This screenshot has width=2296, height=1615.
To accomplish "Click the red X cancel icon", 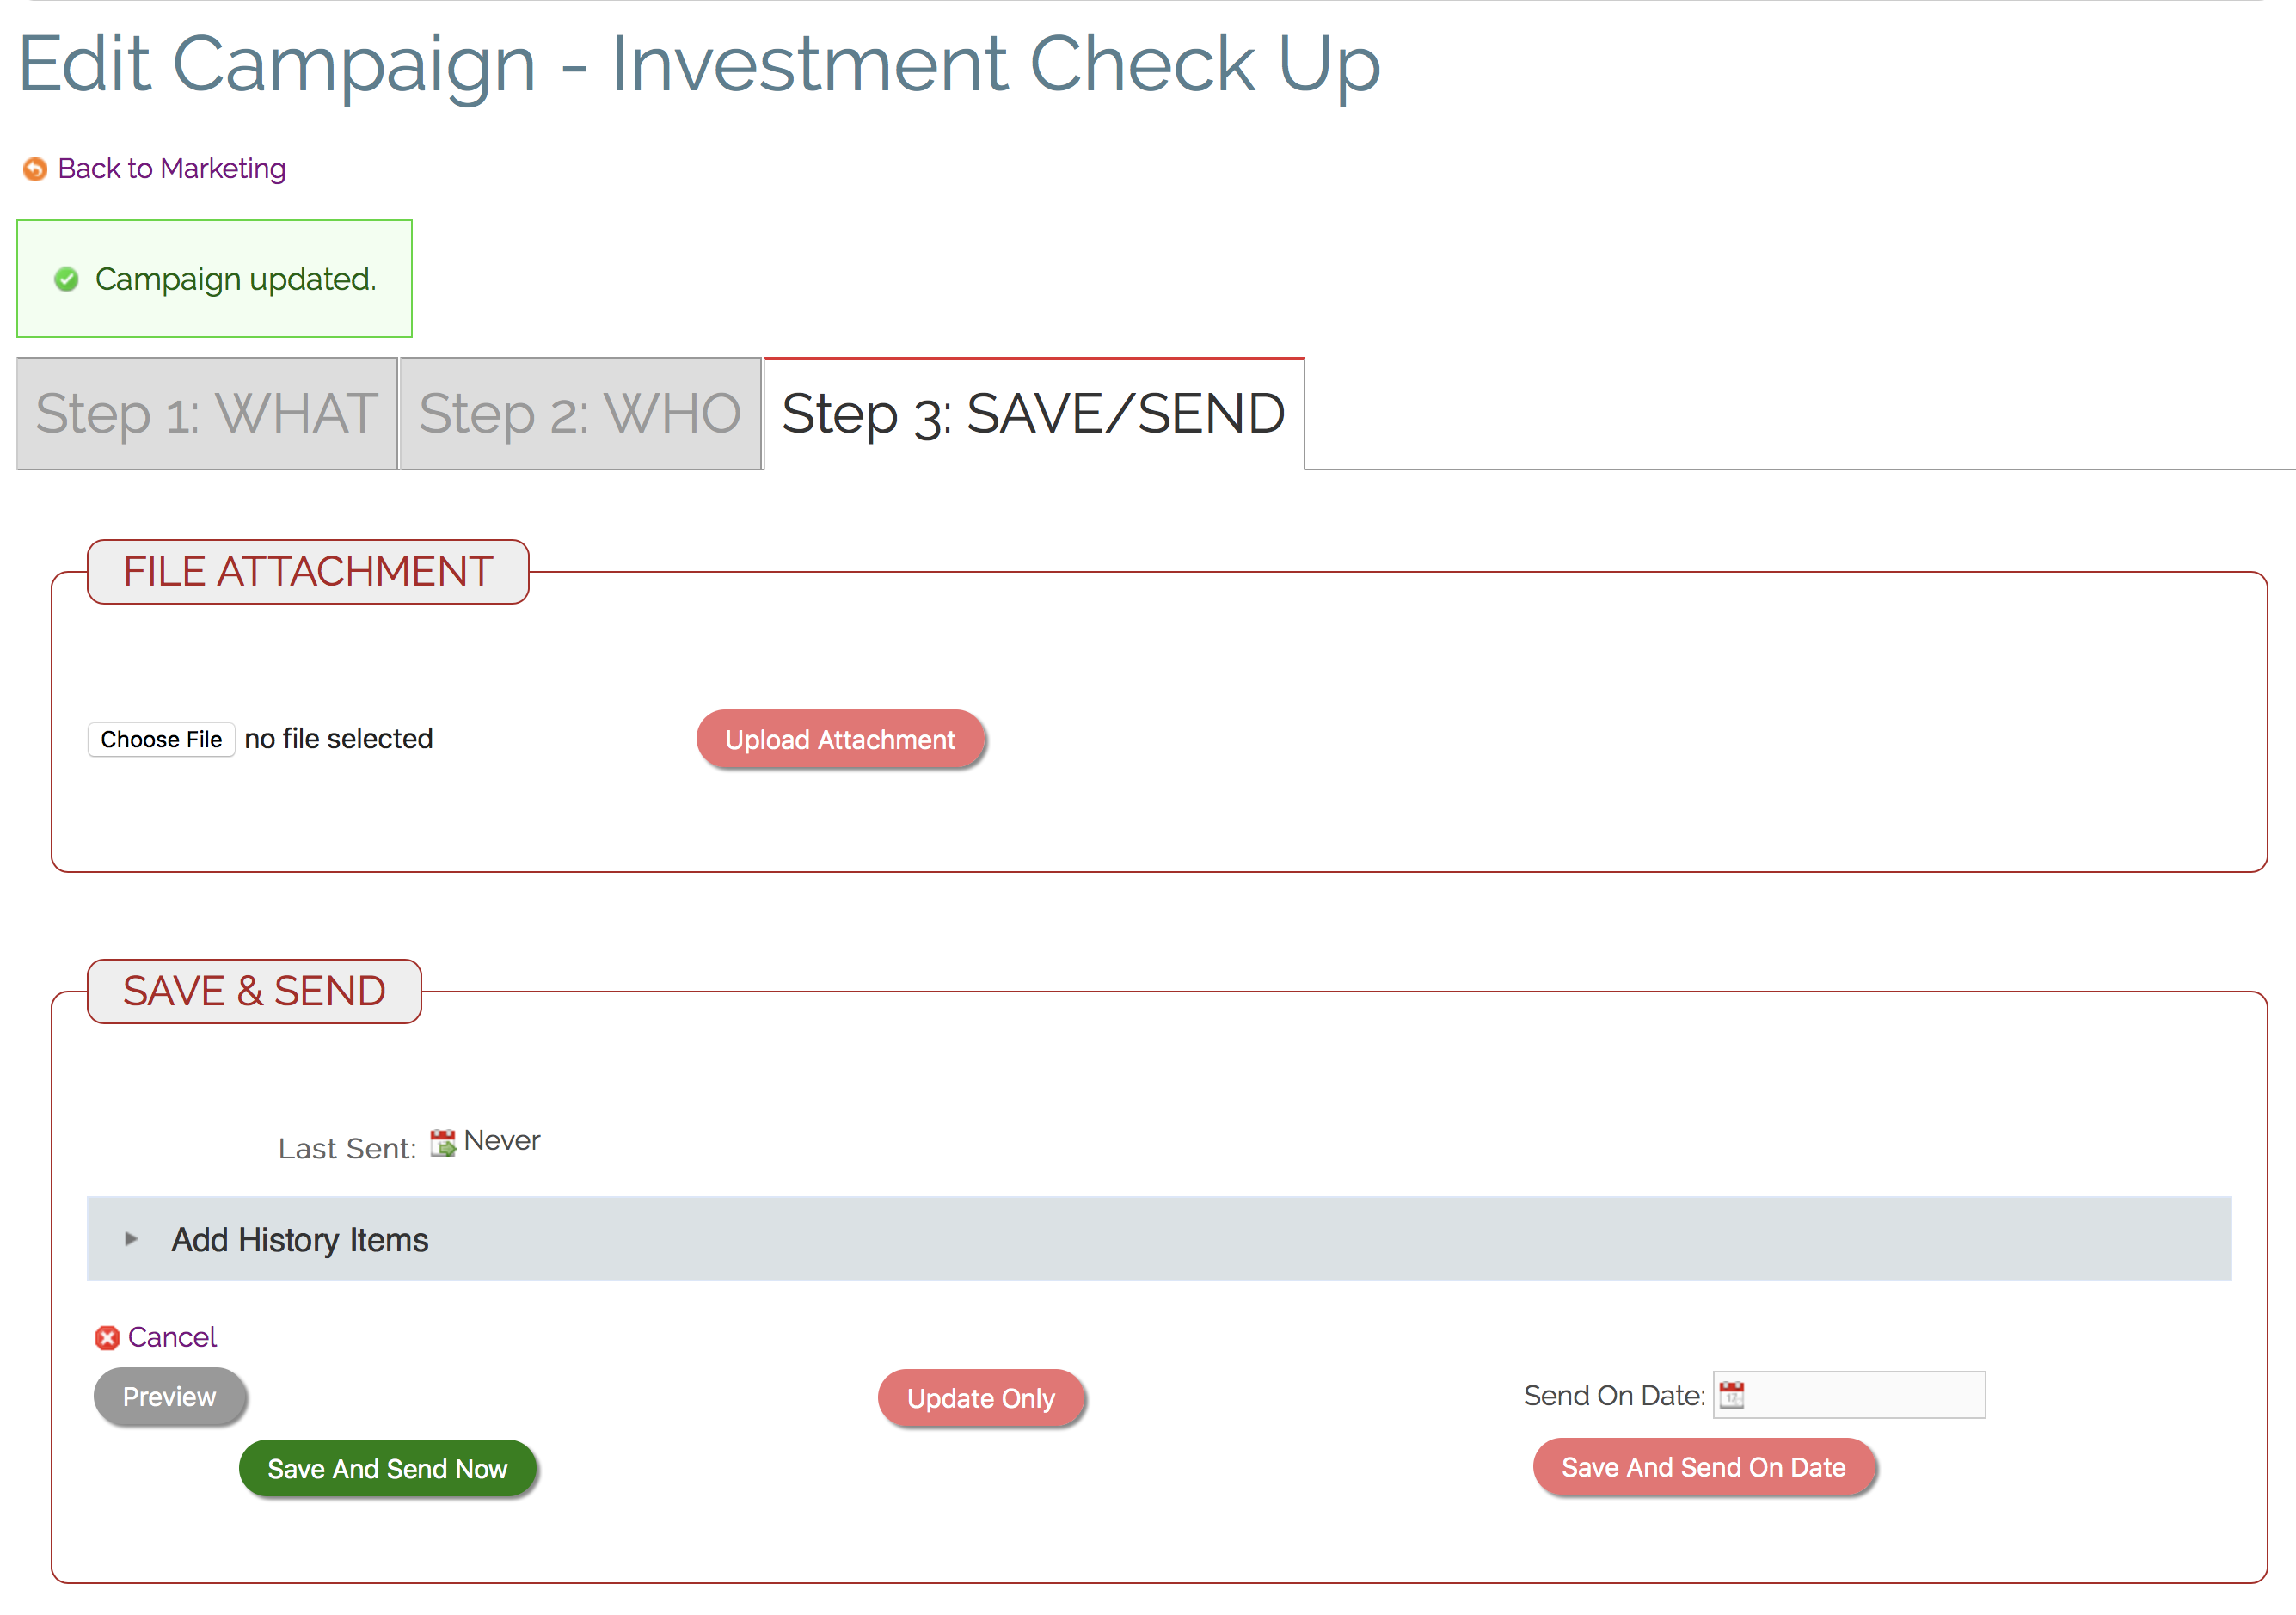I will (x=107, y=1338).
